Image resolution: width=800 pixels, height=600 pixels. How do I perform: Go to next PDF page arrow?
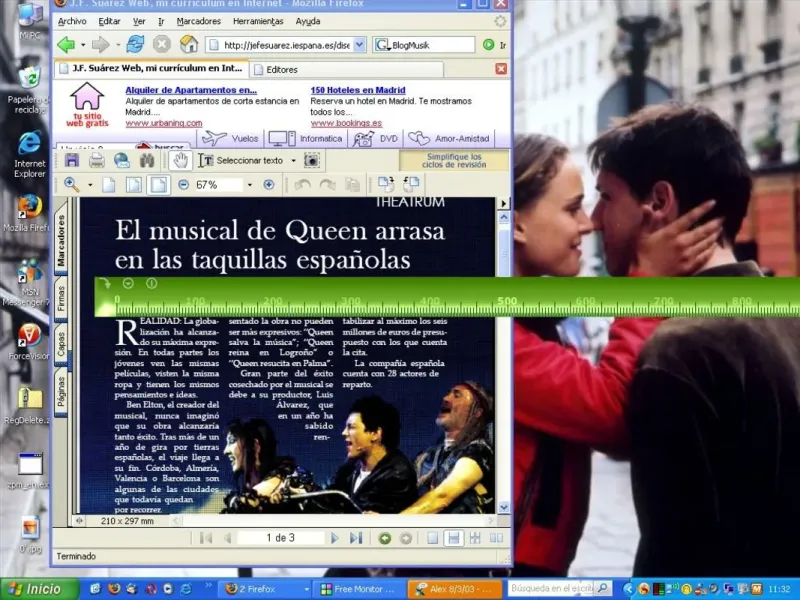point(335,538)
